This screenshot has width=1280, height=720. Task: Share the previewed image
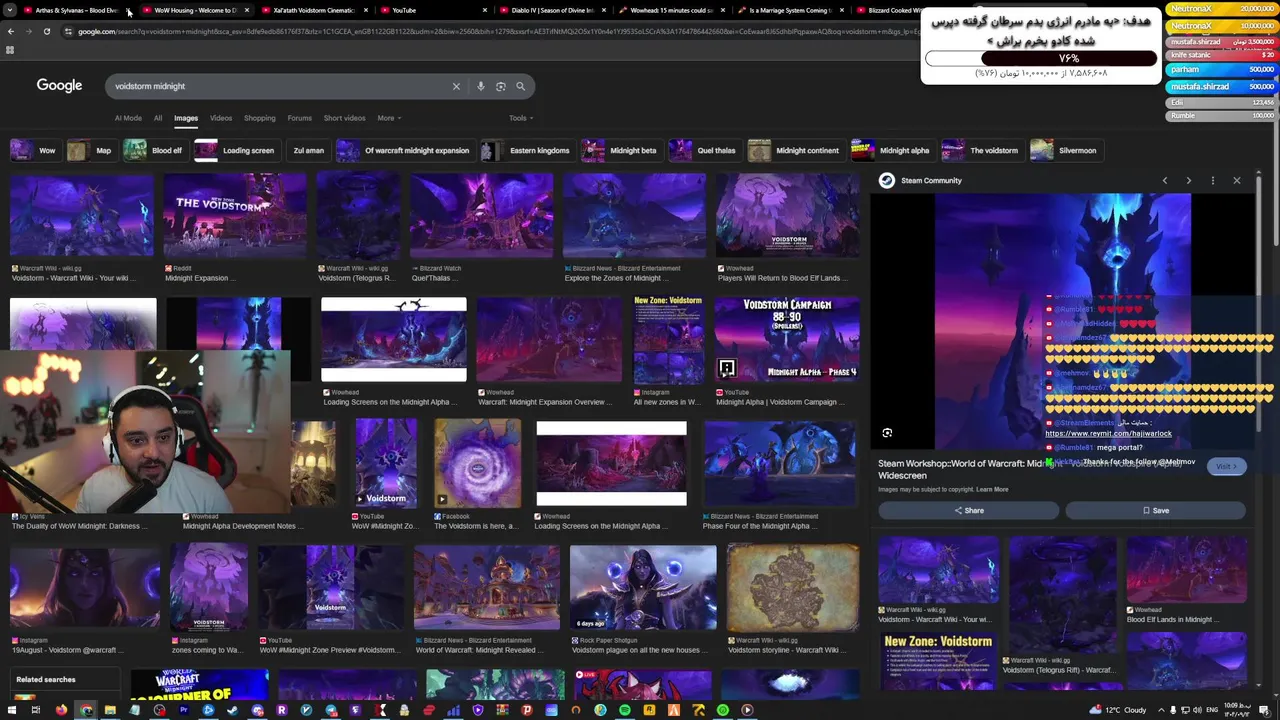pyautogui.click(x=968, y=510)
